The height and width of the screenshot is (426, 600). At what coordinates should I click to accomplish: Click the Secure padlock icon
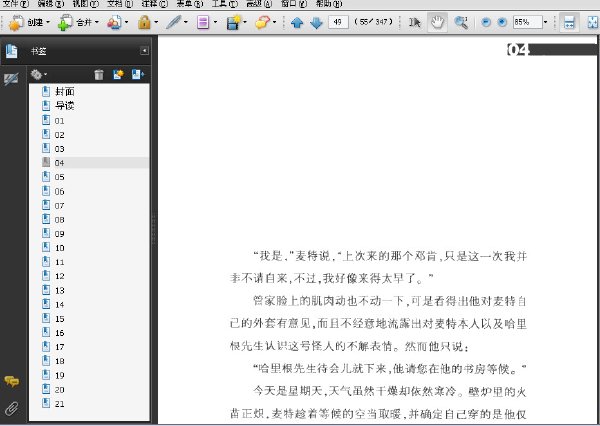144,23
